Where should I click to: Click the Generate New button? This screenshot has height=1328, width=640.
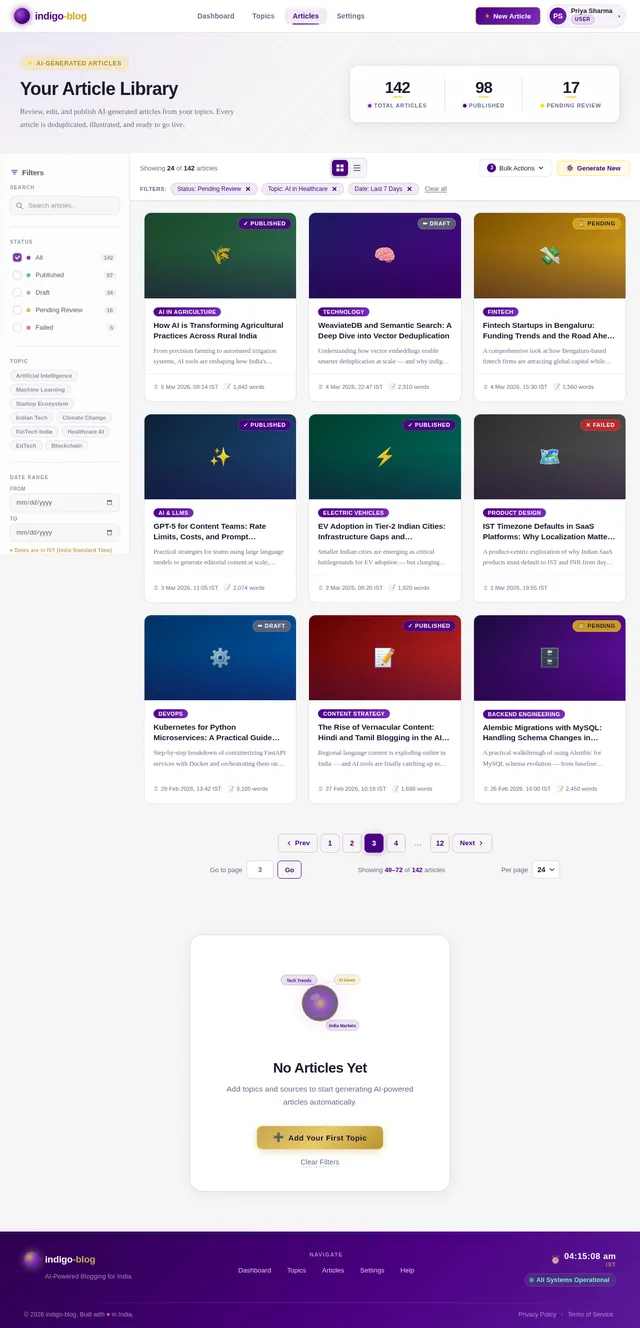[x=593, y=168]
